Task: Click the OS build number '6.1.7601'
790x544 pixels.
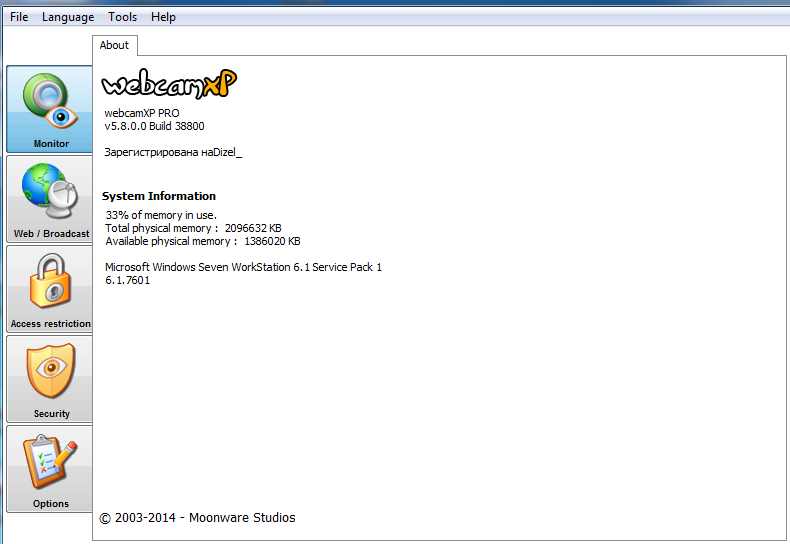Action: click(x=127, y=280)
